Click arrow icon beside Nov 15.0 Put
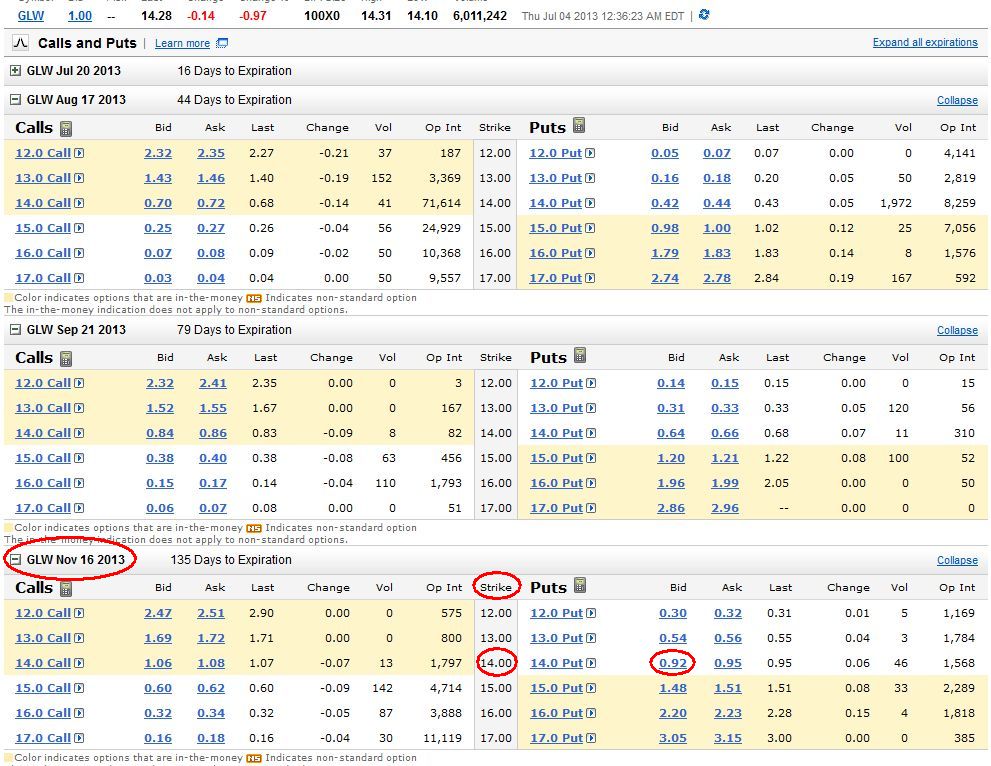Screen dimensions: 991x766 point(591,688)
